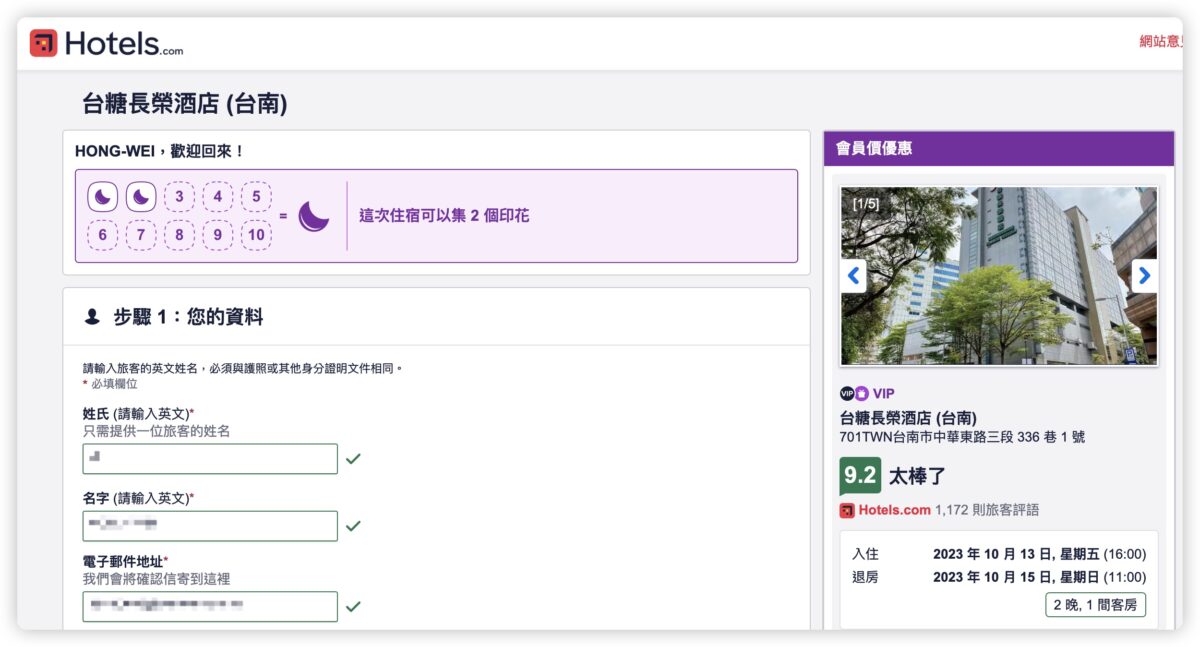Click green checkmark beside 姓氏 field
Viewport: 1200px width, 647px height.
(x=353, y=459)
